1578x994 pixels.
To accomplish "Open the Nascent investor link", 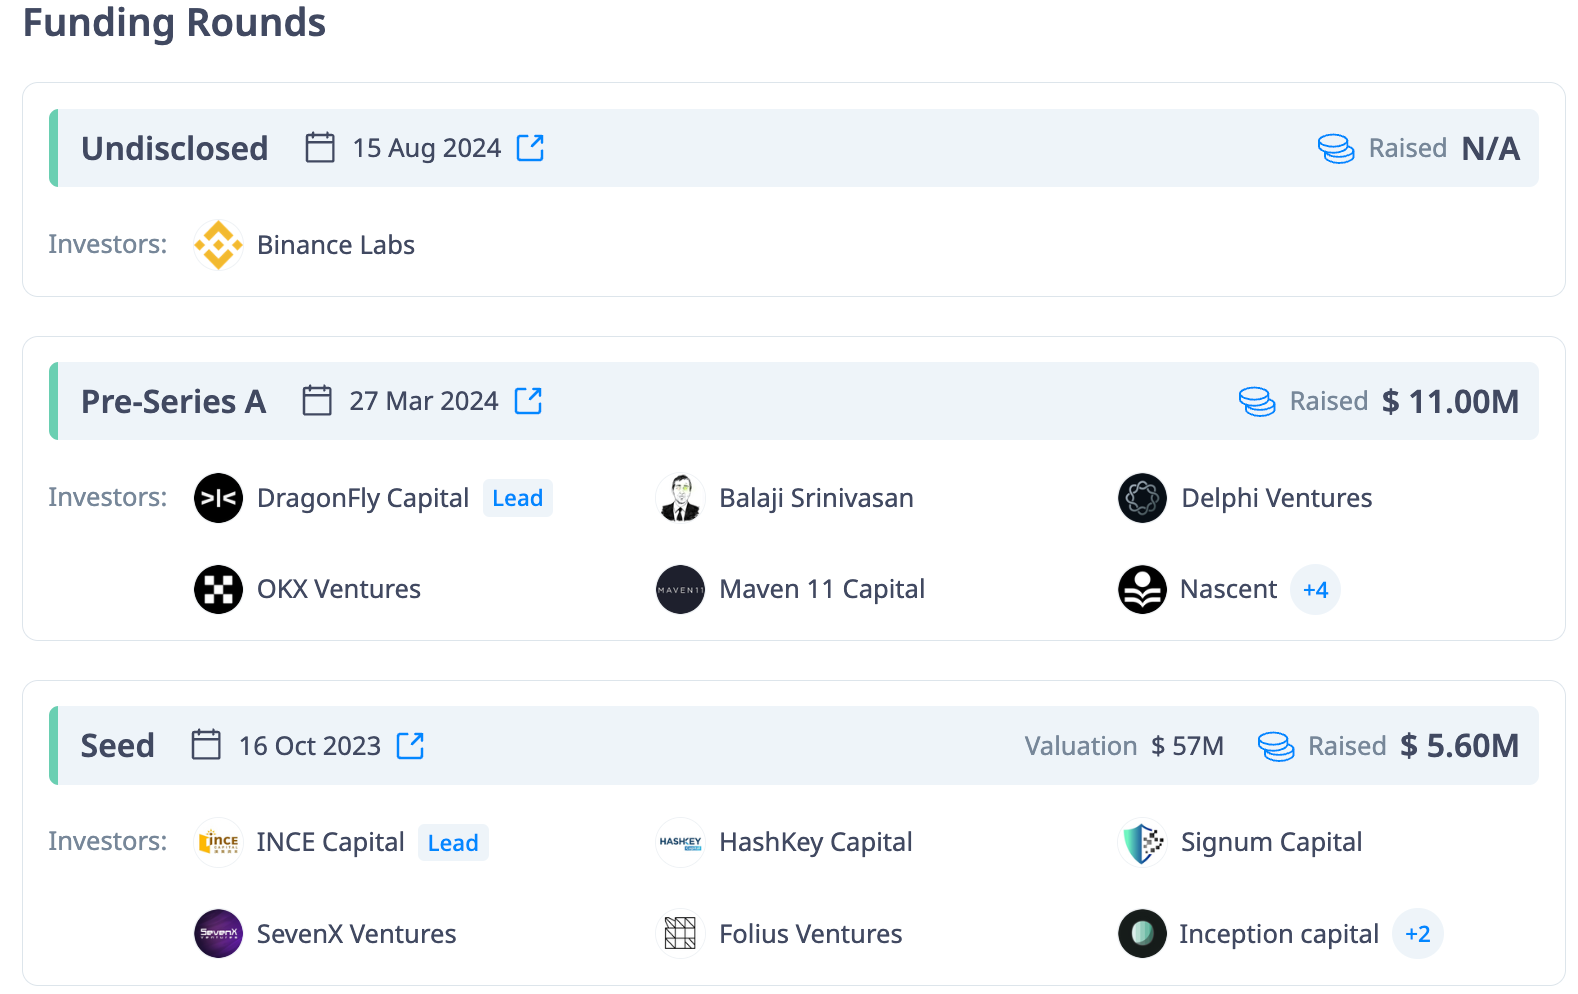I will (1228, 589).
